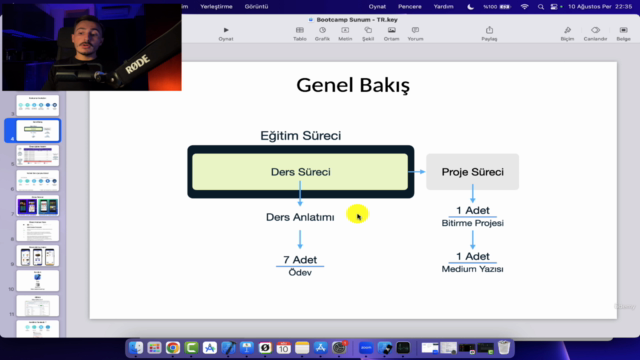Screen dimensions: 640x360
Task: Open Camtasia from the Dock
Action: [x=191, y=348]
